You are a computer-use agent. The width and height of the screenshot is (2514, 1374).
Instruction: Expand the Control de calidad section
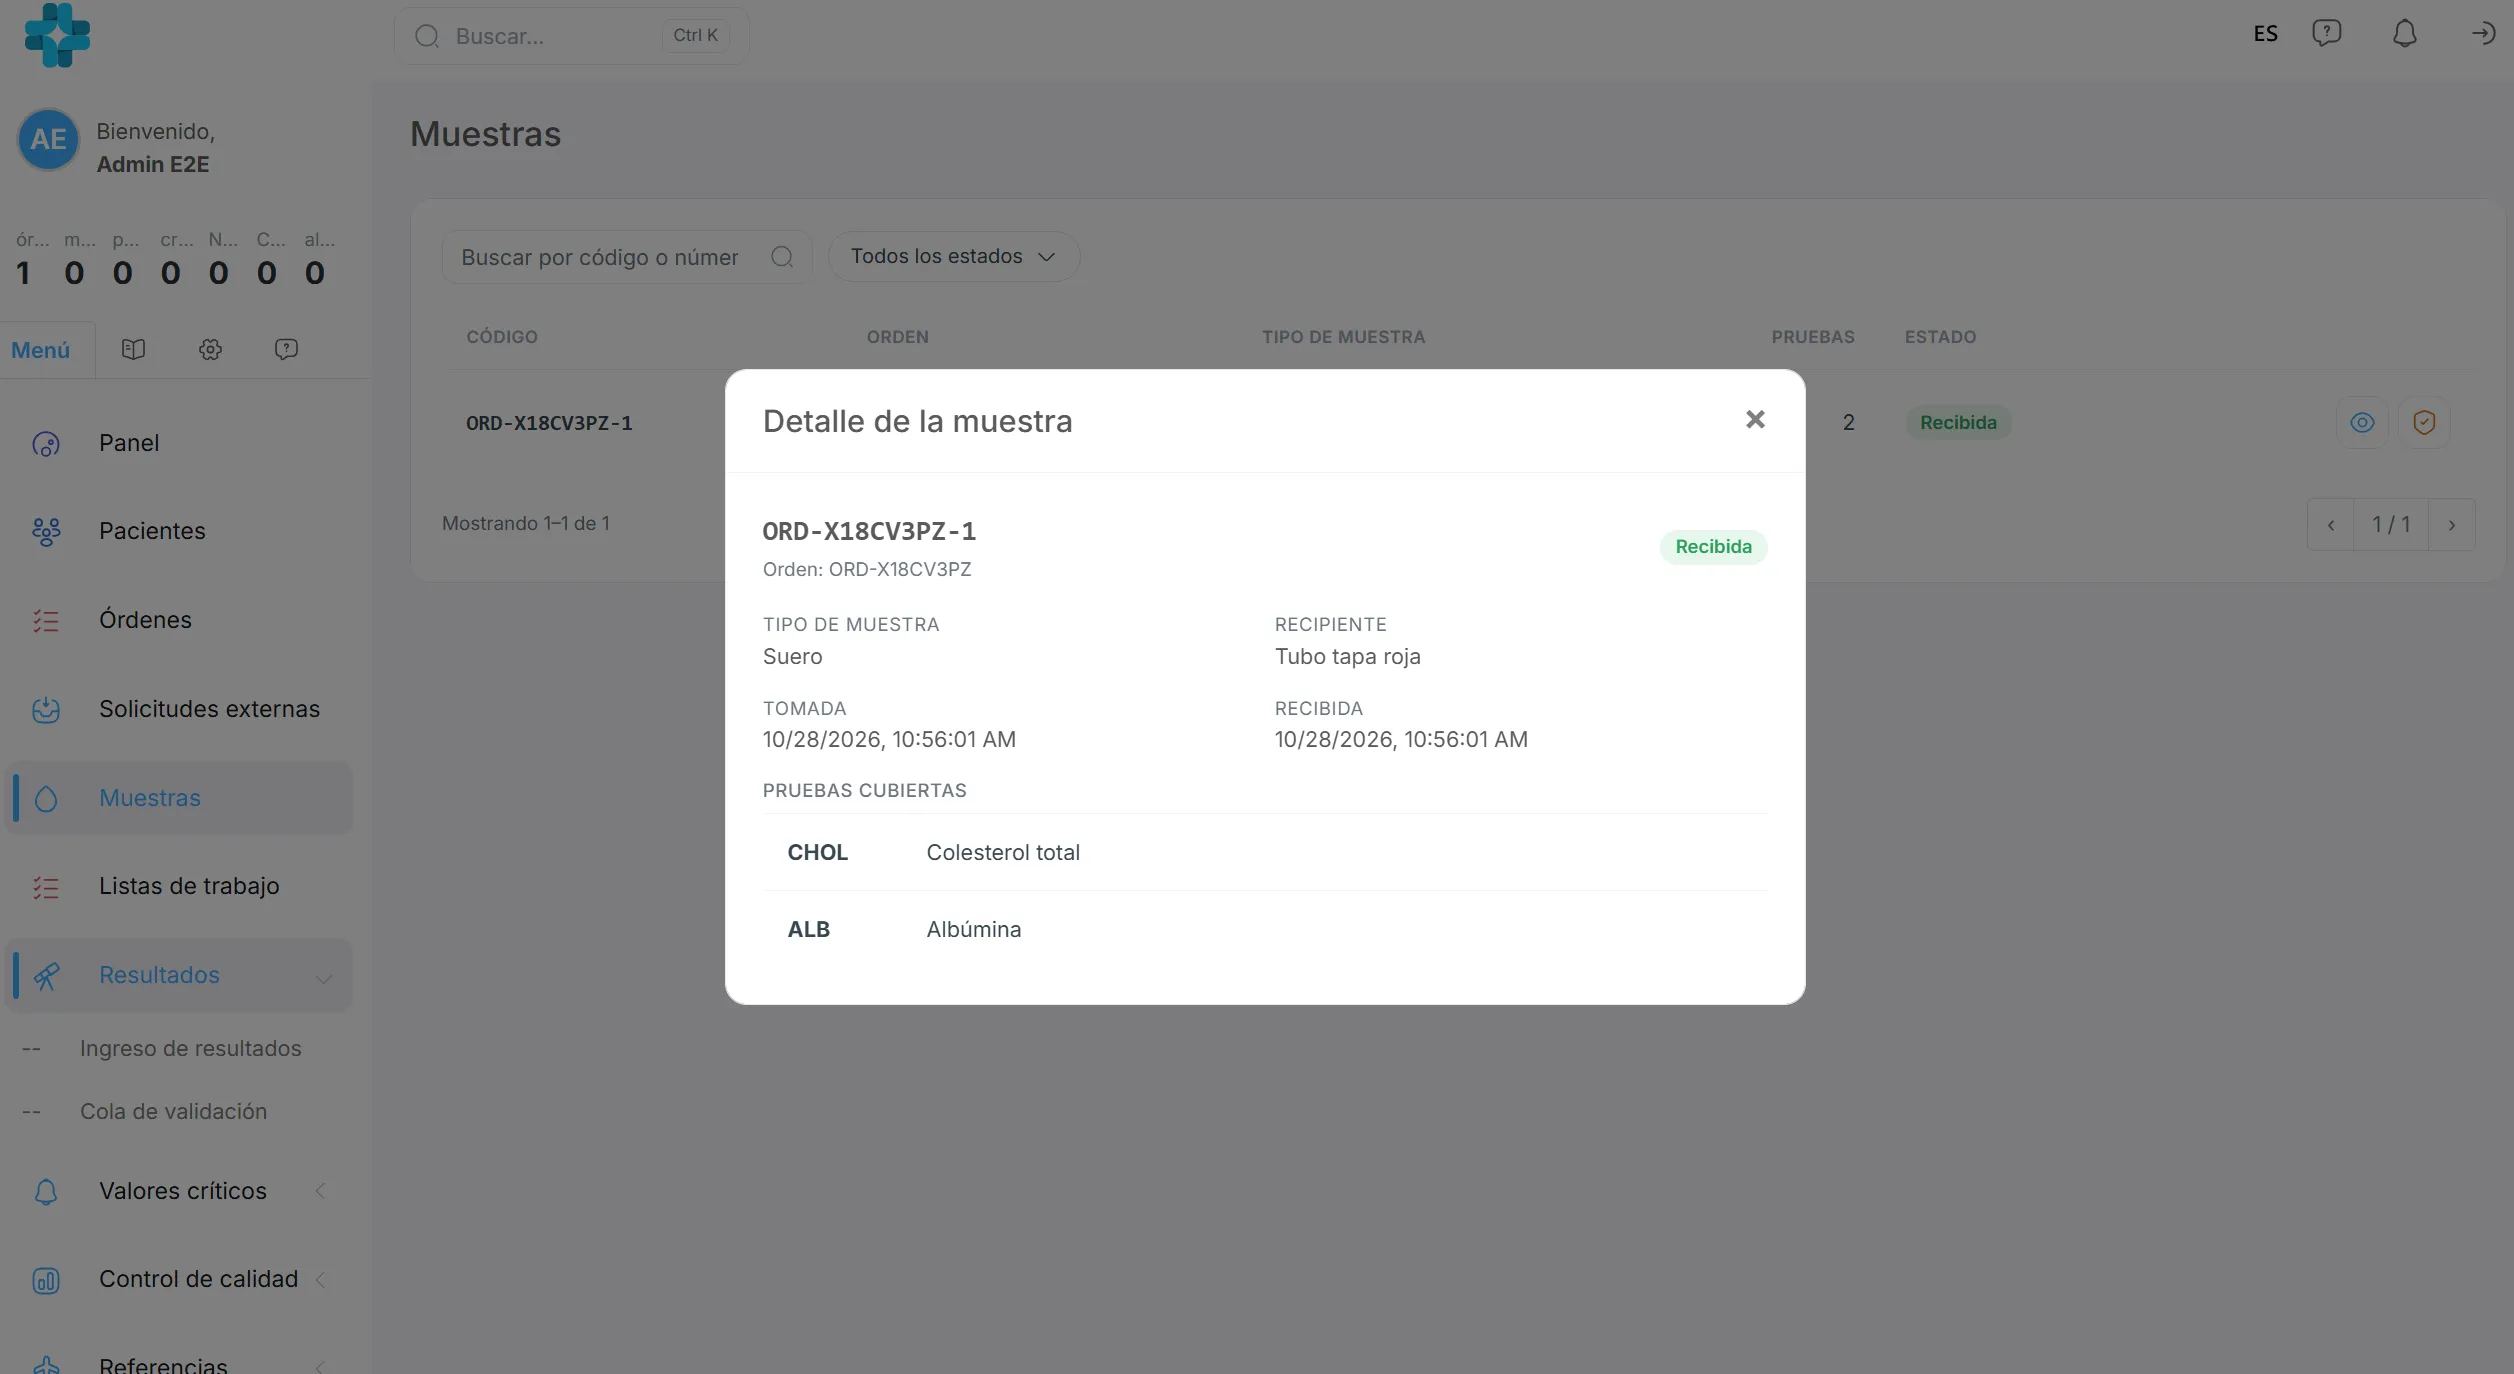tap(179, 1279)
